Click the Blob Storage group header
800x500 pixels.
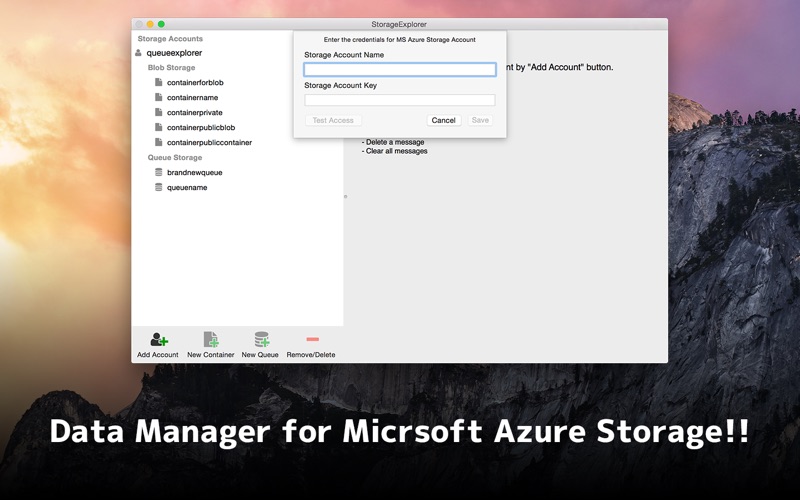pyautogui.click(x=171, y=67)
